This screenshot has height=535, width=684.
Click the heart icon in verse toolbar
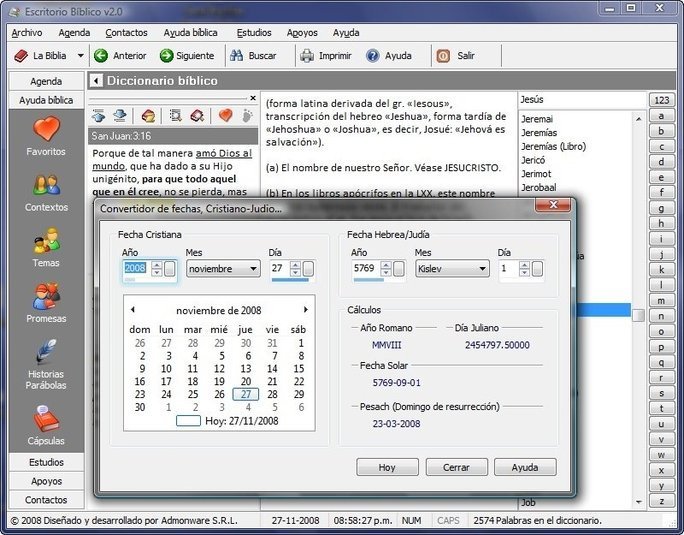pyautogui.click(x=225, y=116)
